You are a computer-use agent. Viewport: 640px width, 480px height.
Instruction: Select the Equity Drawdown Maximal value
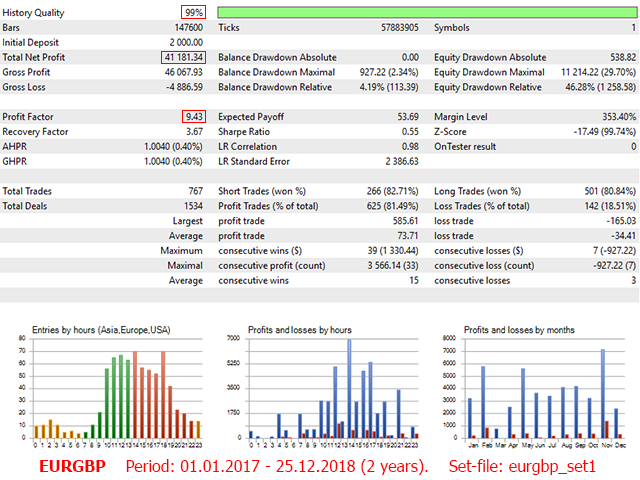[589, 72]
